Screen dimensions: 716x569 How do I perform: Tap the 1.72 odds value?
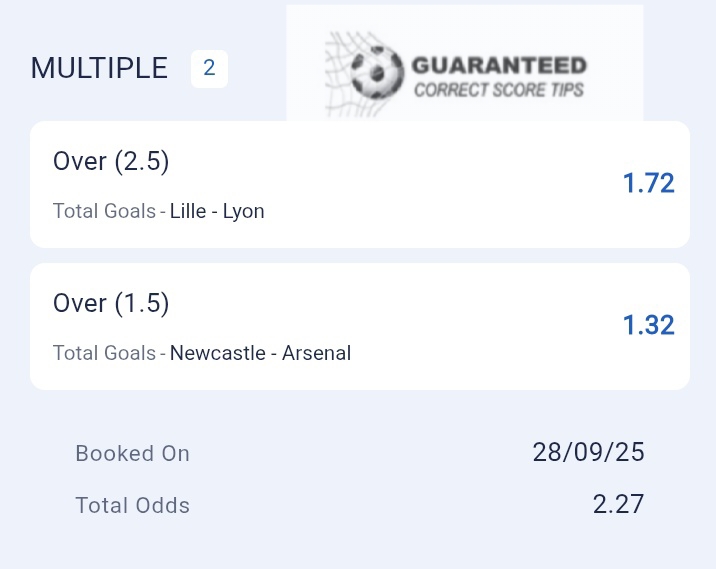coord(648,183)
